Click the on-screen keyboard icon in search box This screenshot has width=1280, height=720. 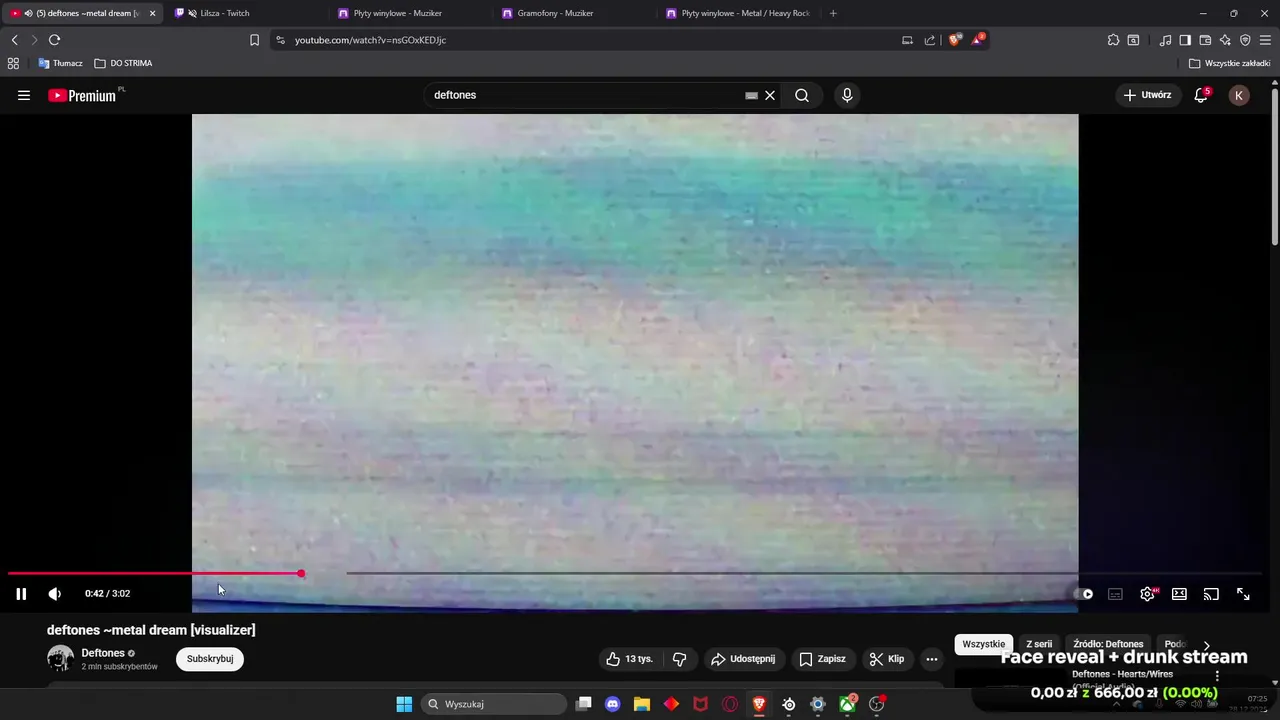tap(751, 95)
